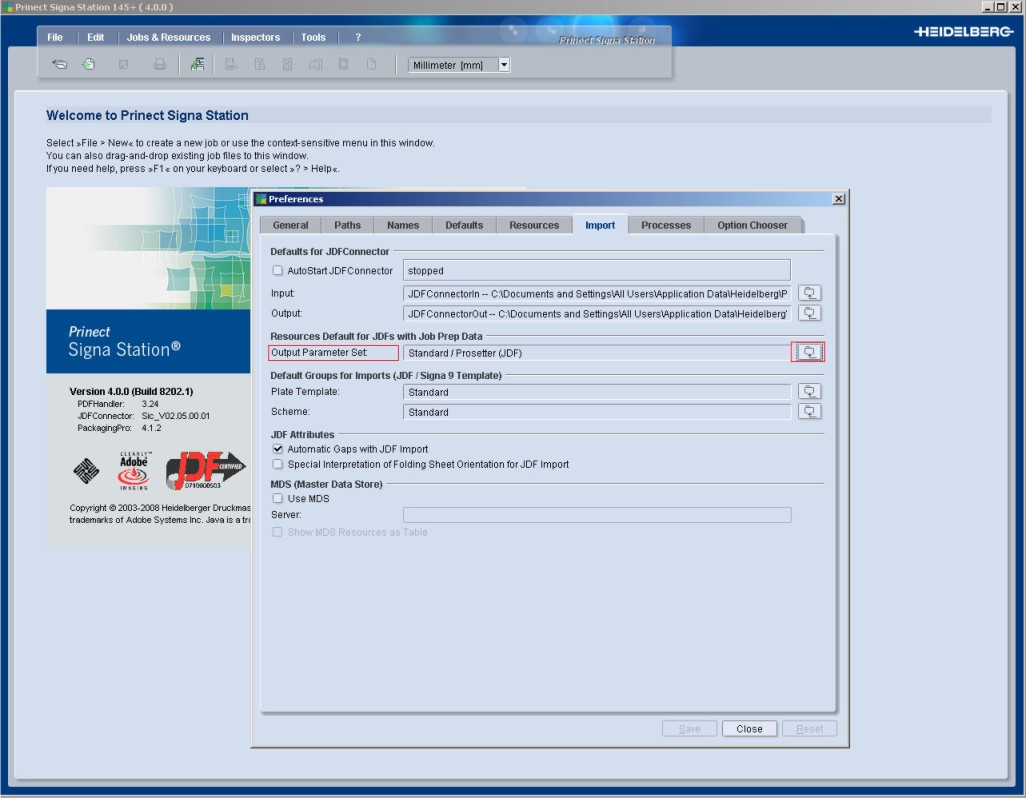
Task: Click the green Jobs & Resources toolbar icon
Action: click(197, 64)
